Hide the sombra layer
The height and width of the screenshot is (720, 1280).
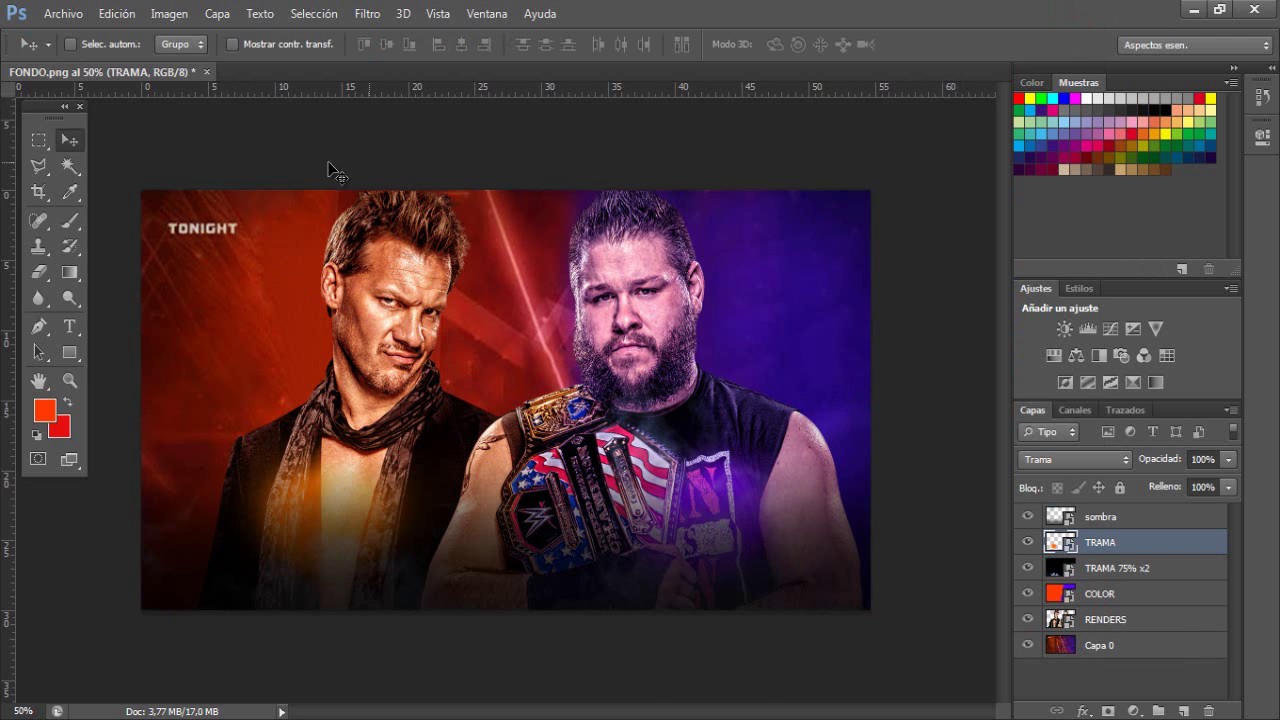pyautogui.click(x=1027, y=516)
